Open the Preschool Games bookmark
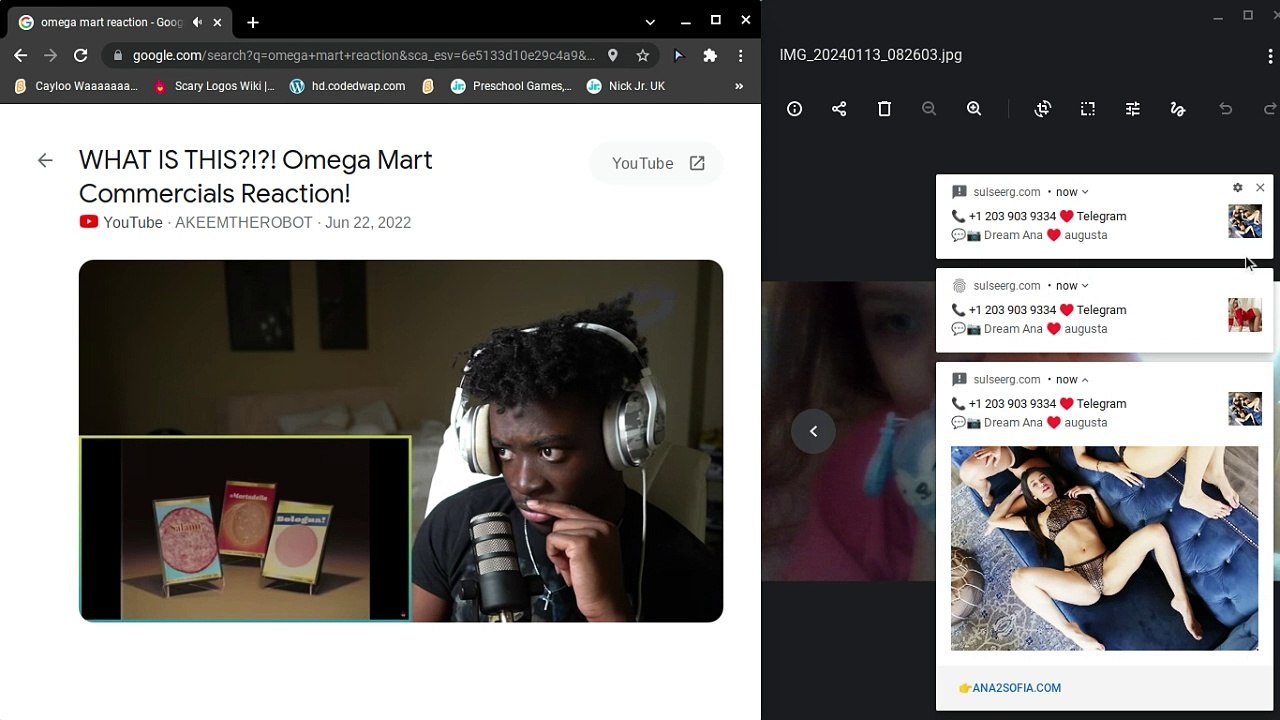Image resolution: width=1280 pixels, height=720 pixels. click(x=511, y=86)
